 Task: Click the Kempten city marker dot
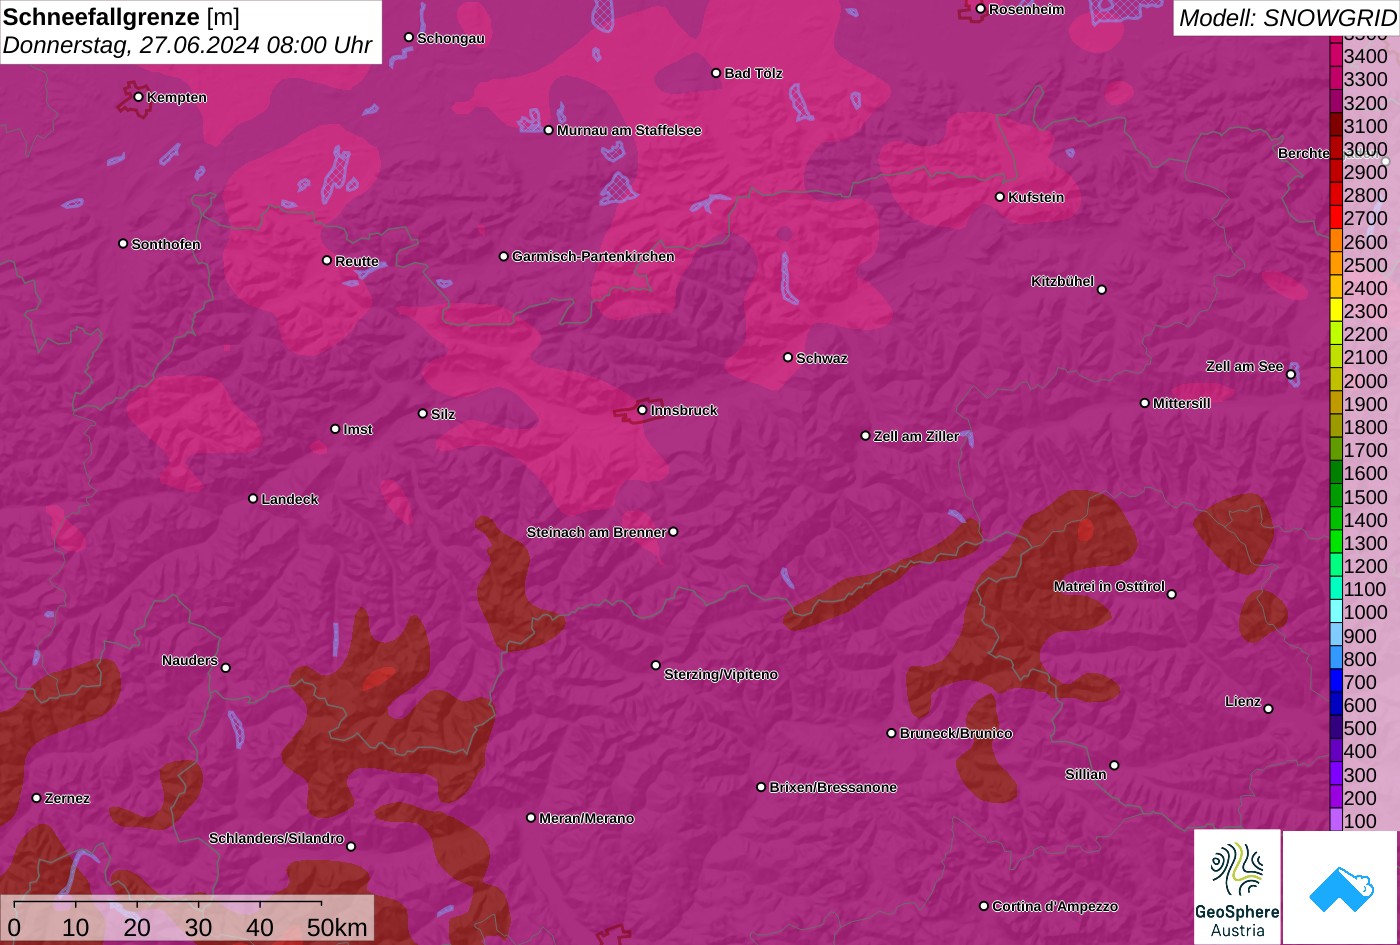(138, 97)
